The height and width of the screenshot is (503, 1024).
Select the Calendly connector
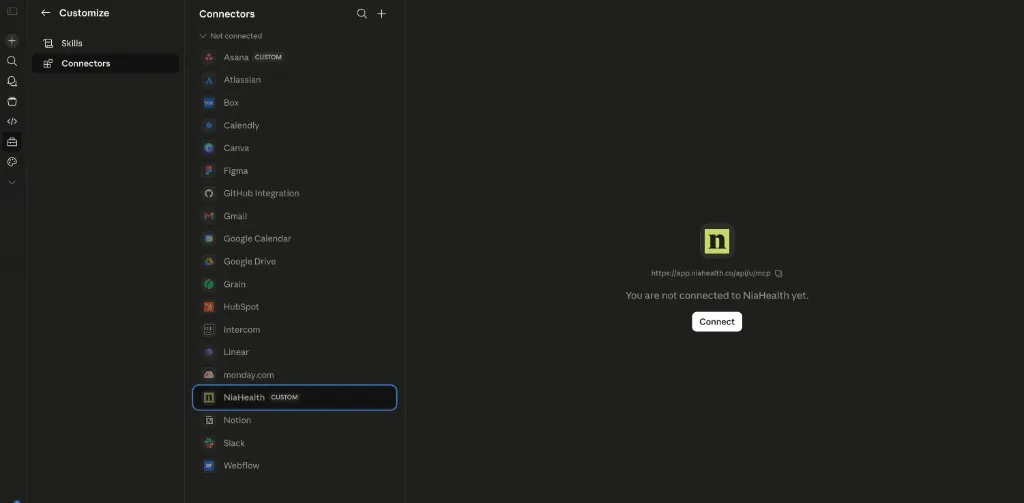[x=295, y=125]
